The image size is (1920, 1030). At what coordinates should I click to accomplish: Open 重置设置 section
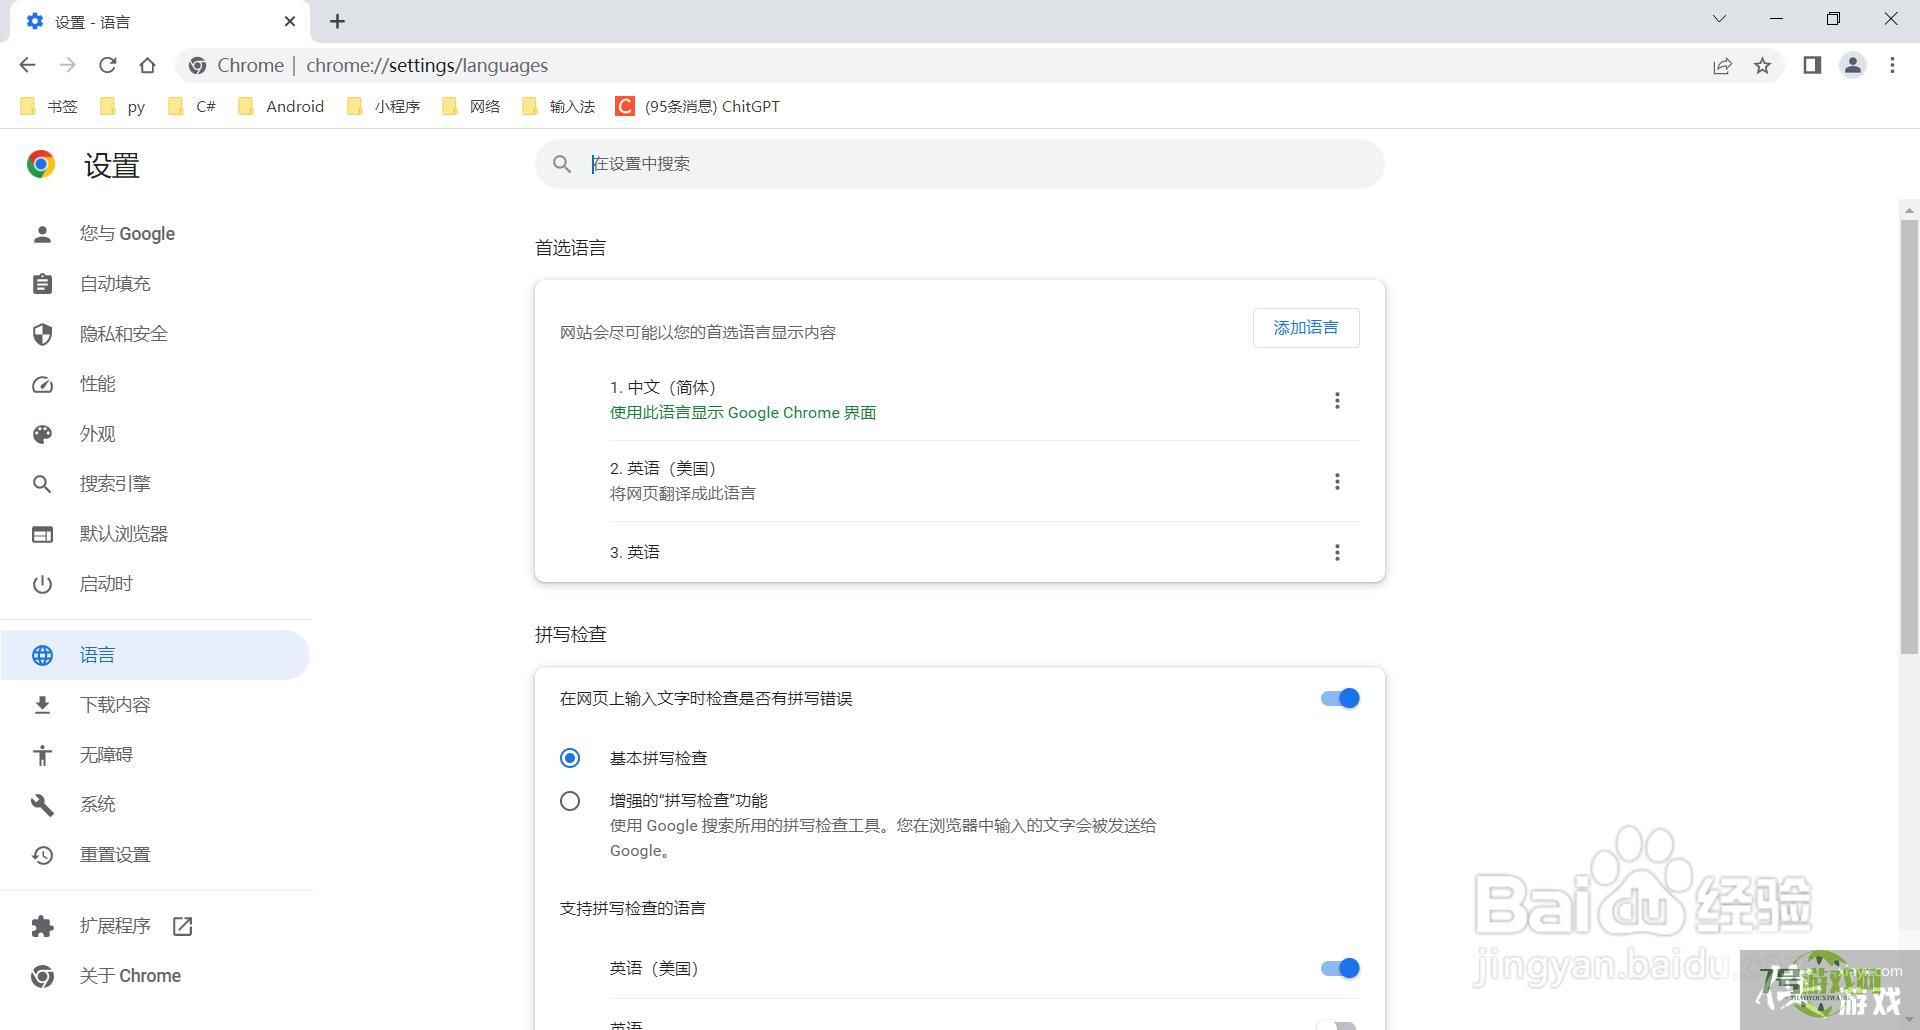click(156, 855)
